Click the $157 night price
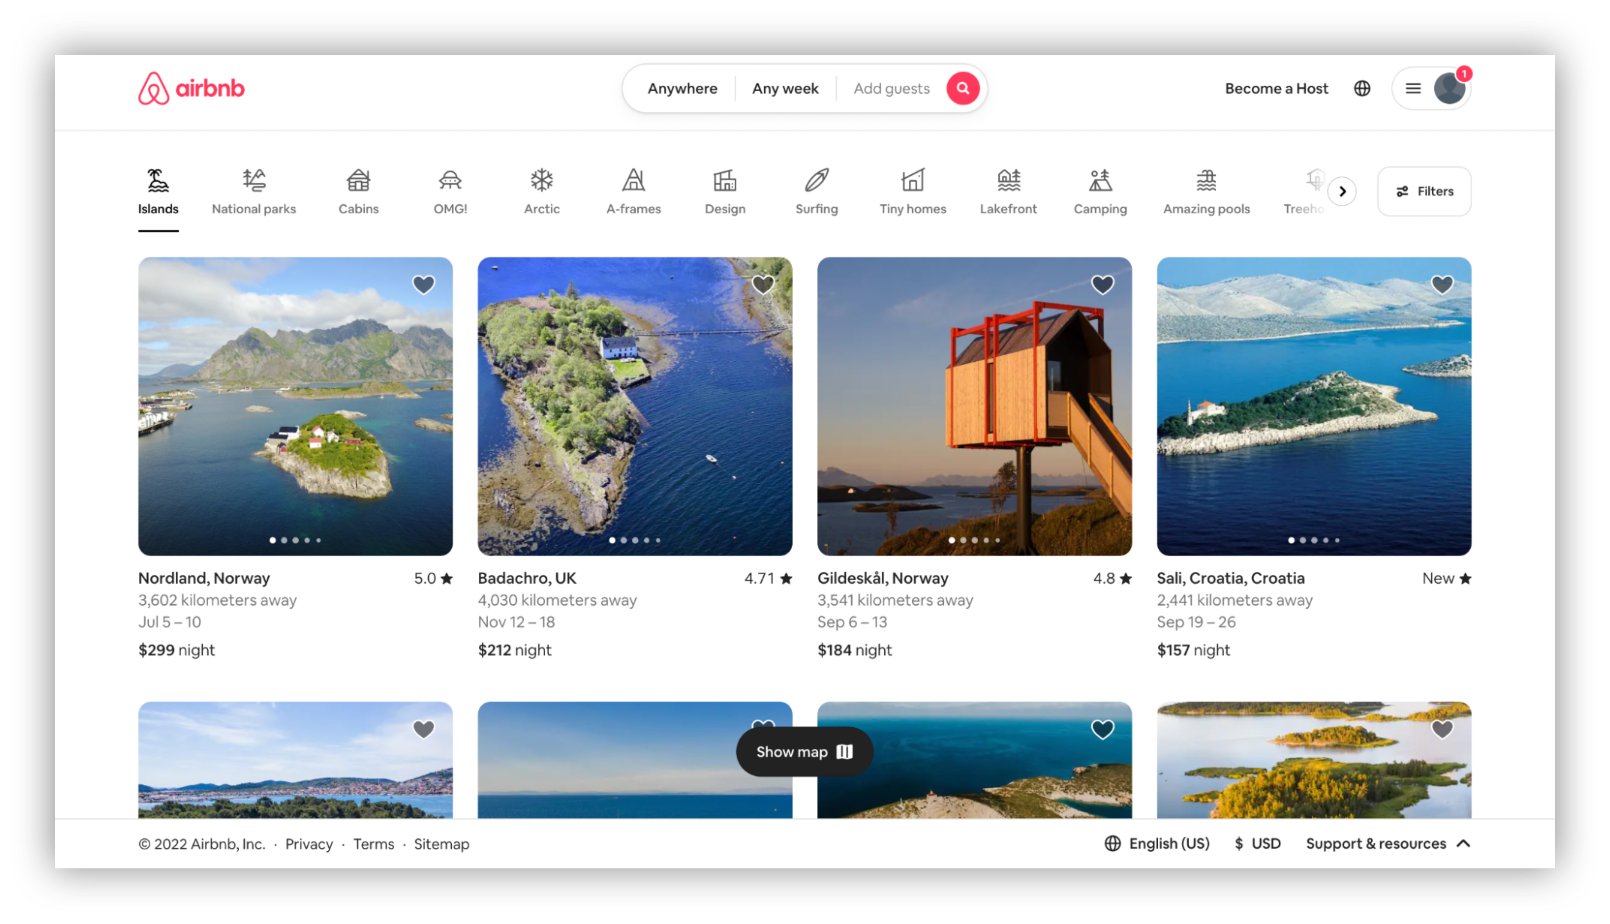 [1194, 650]
